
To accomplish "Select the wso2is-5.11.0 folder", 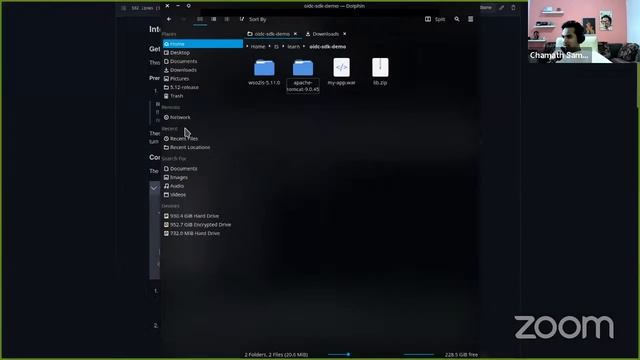I will coord(264,72).
